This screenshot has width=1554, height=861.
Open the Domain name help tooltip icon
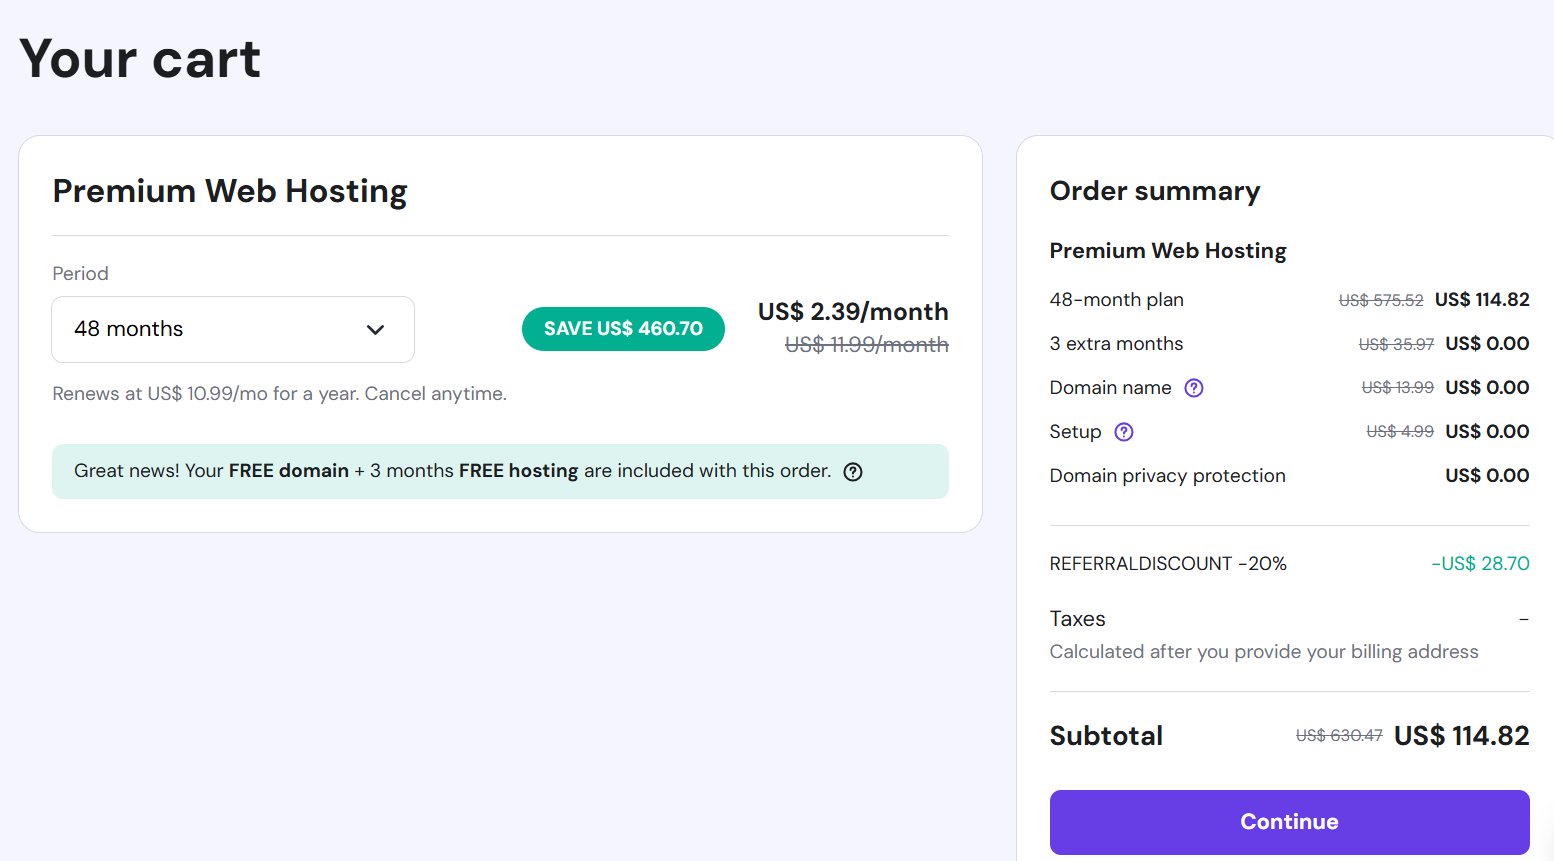point(1194,388)
